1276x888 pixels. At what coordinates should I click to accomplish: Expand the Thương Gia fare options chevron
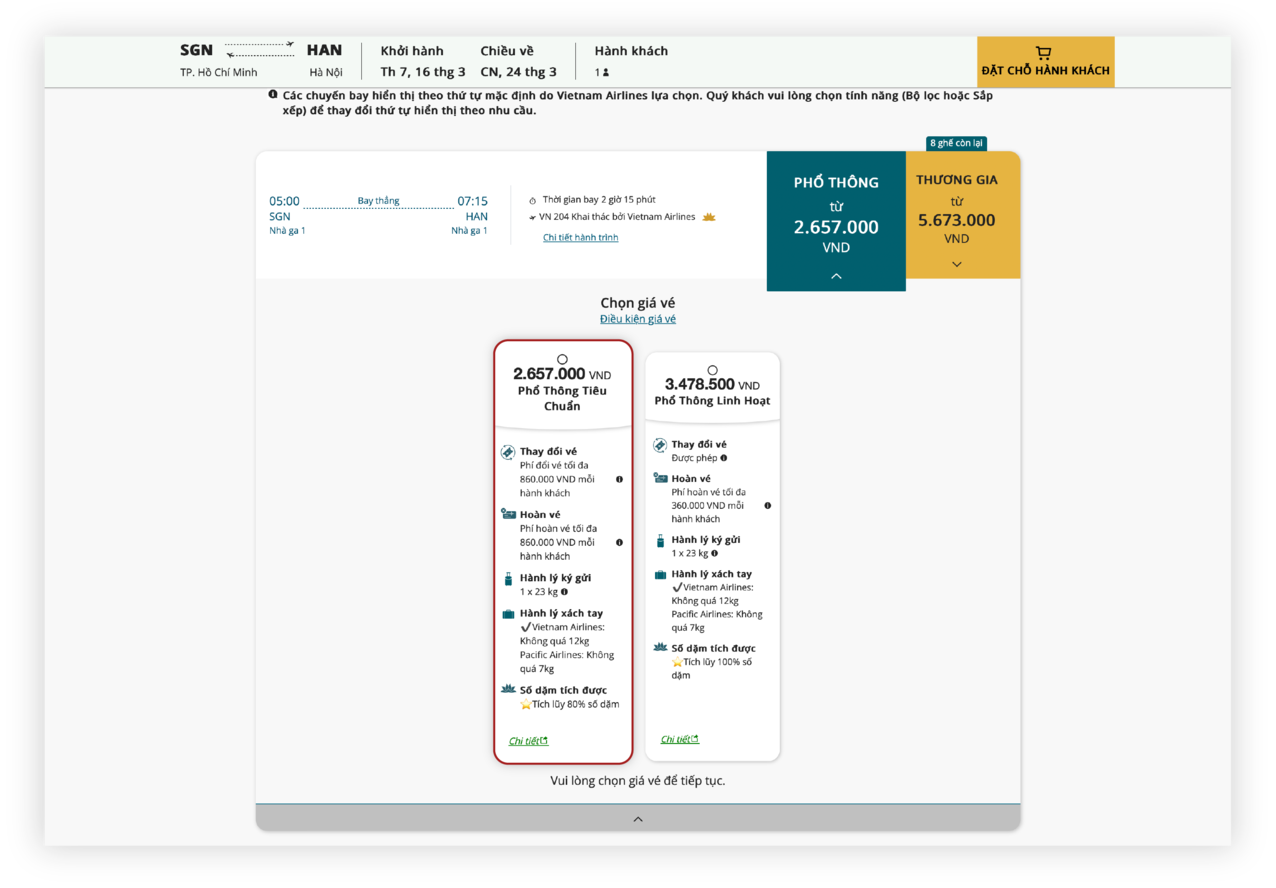[x=957, y=265]
